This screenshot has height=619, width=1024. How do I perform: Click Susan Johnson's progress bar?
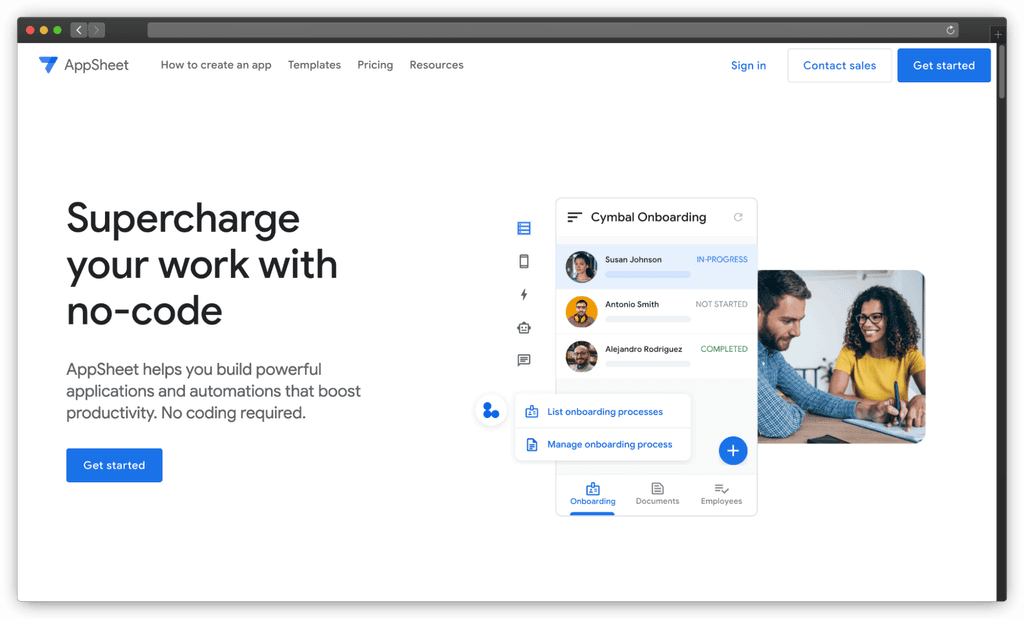pos(648,274)
